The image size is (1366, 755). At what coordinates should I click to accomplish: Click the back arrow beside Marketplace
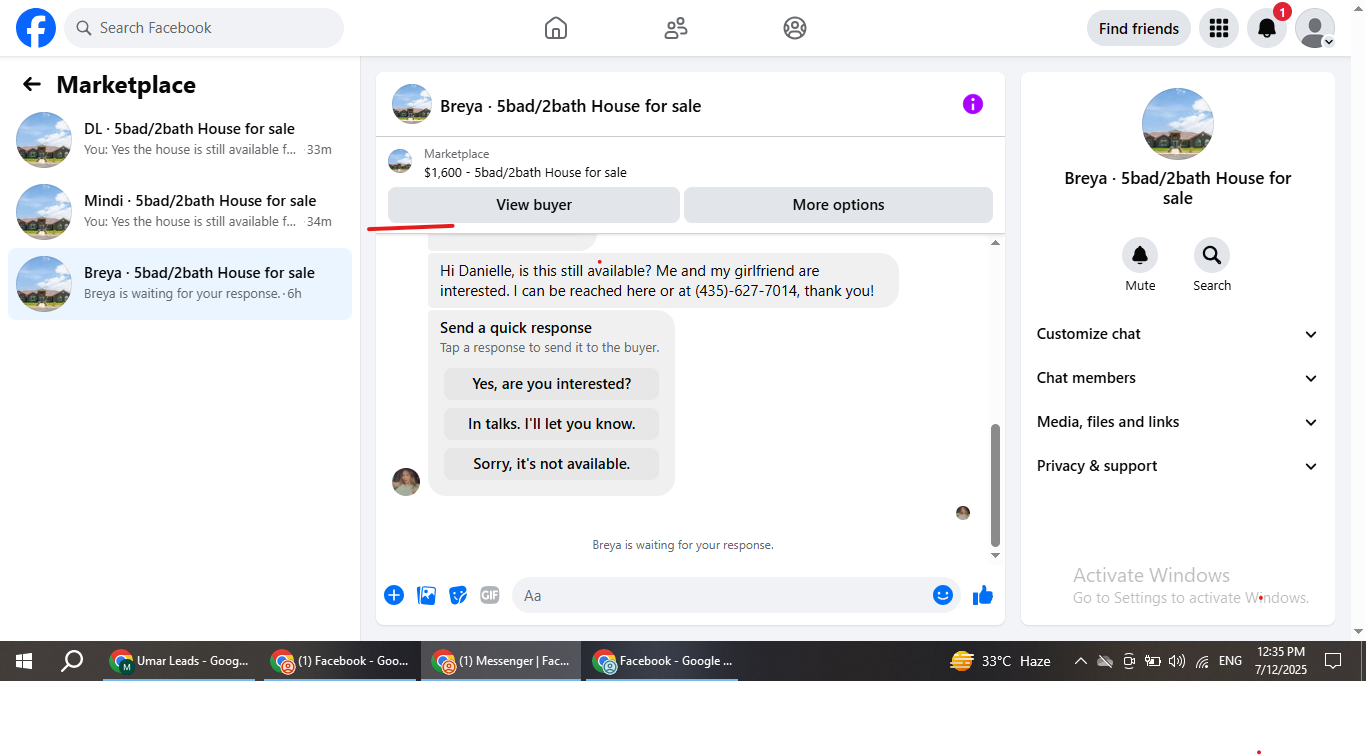pos(32,85)
